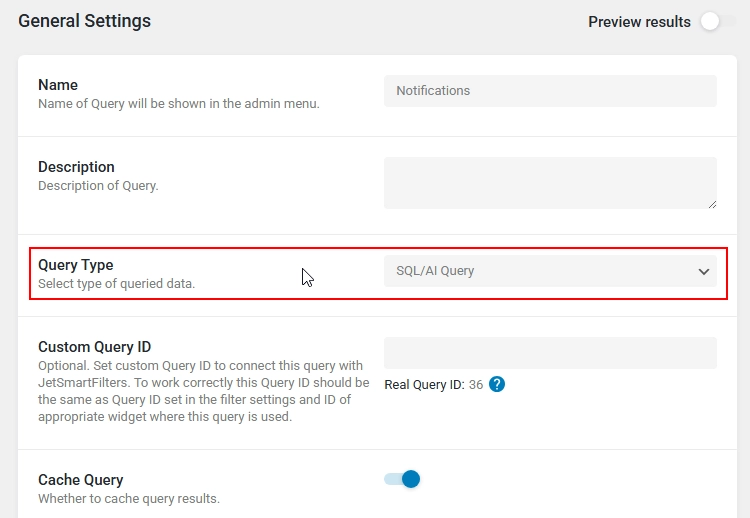
Task: Click 'Whether to cache query results.' text
Action: pos(129,498)
